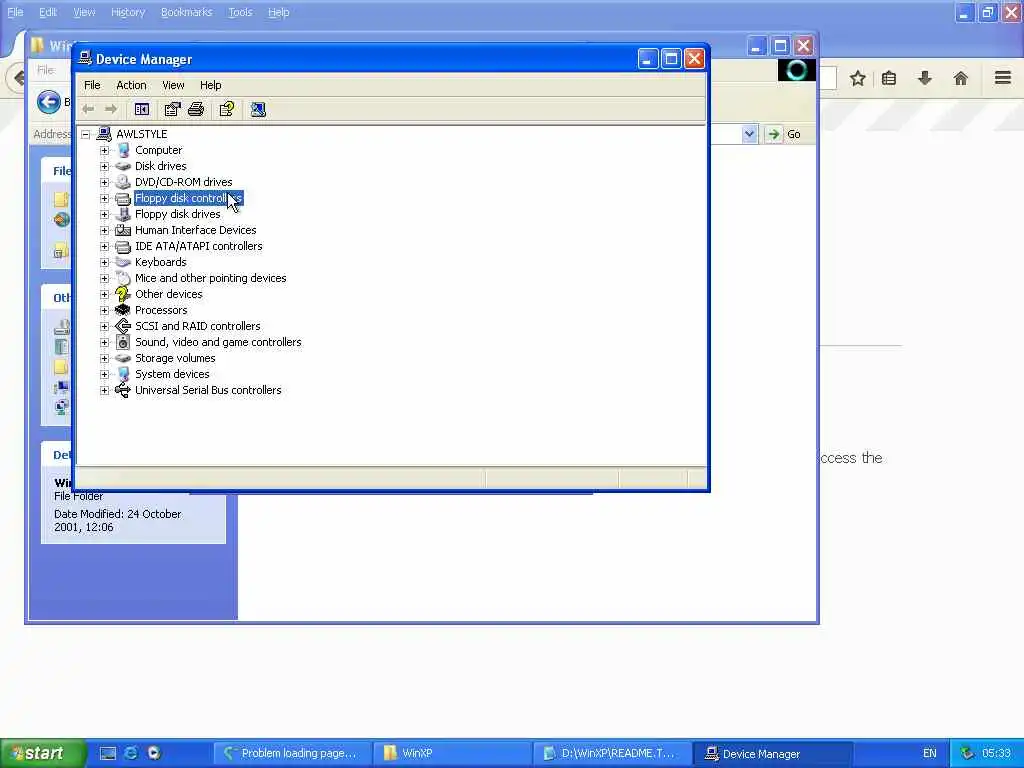Viewport: 1024px width, 768px height.
Task: Select System devices tree row text
Action: click(x=172, y=374)
